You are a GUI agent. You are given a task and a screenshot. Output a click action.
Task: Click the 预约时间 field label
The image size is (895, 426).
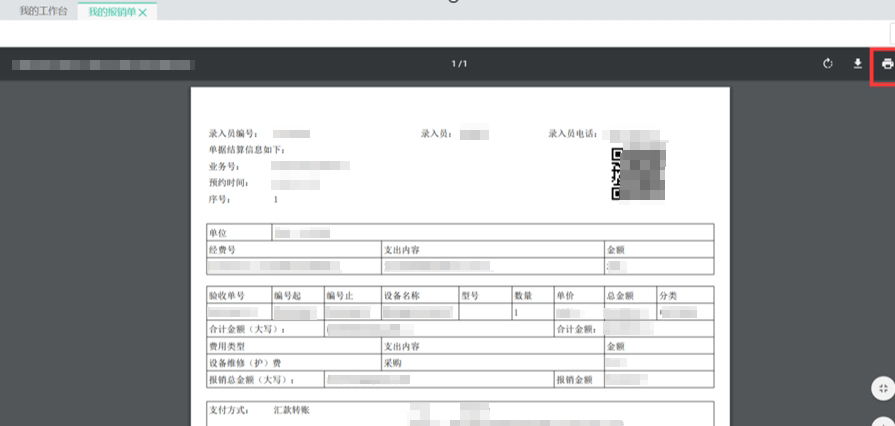(x=228, y=184)
